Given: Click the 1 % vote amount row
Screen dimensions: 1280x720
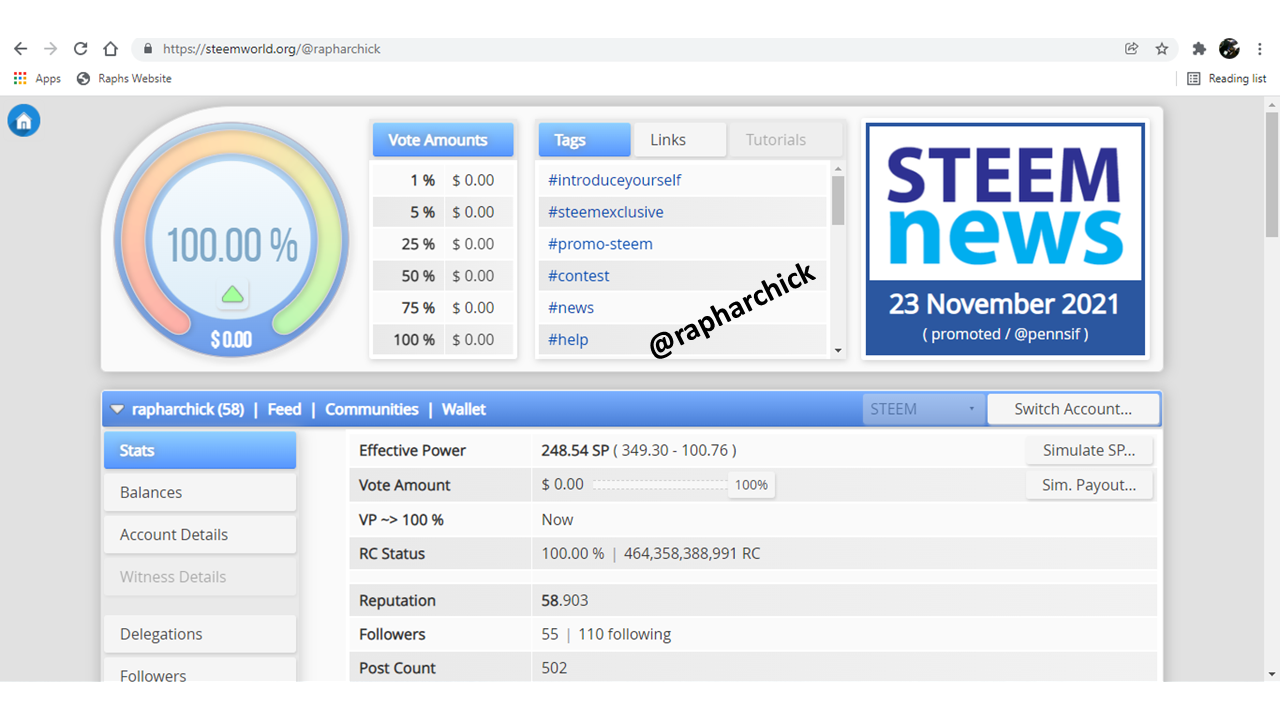Looking at the screenshot, I should point(443,180).
